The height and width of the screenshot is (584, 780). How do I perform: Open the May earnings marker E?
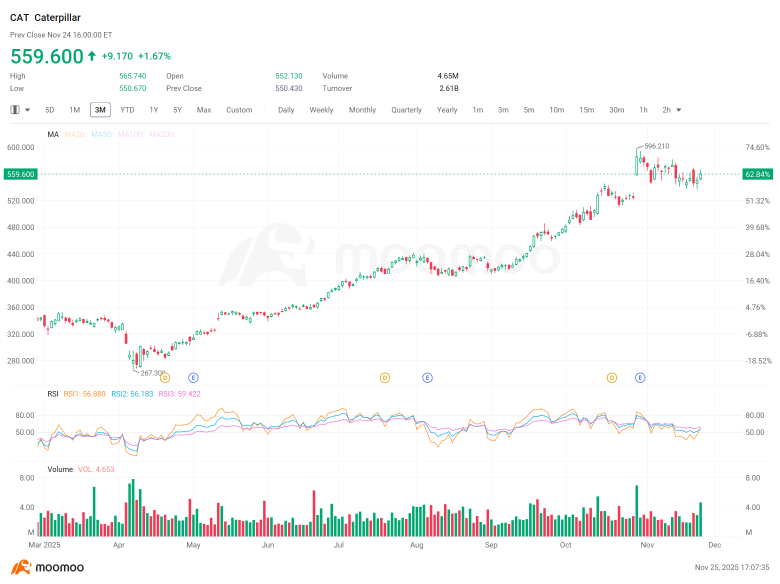tap(194, 378)
